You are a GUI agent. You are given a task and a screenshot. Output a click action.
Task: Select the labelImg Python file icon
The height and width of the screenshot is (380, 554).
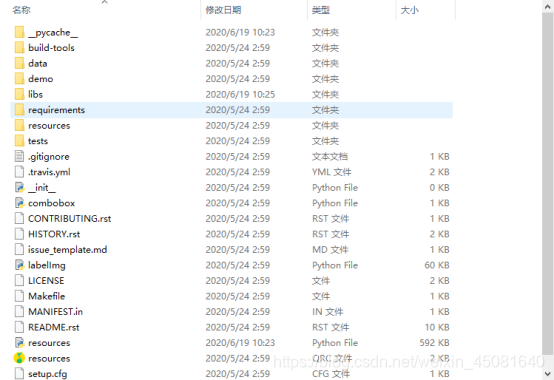(x=19, y=265)
